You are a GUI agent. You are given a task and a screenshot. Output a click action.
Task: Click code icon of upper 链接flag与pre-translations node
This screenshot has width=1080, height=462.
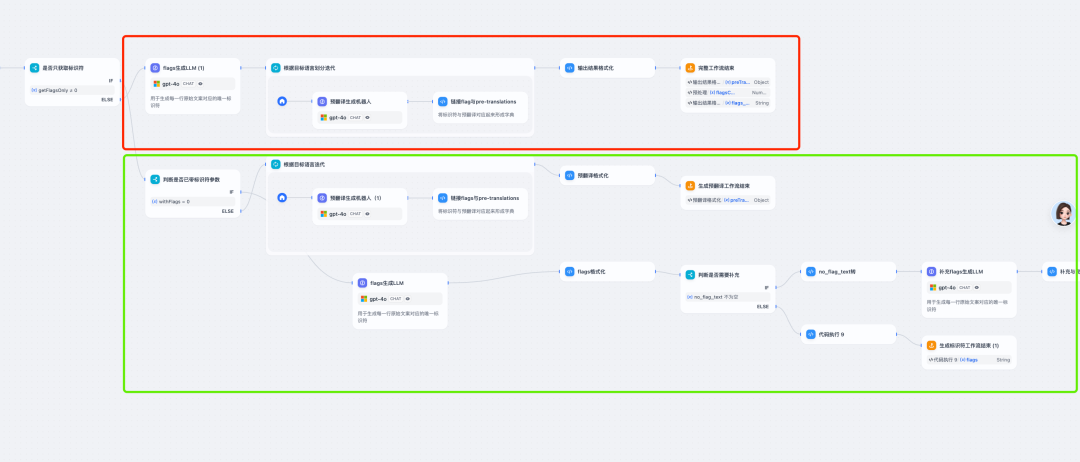click(x=442, y=101)
